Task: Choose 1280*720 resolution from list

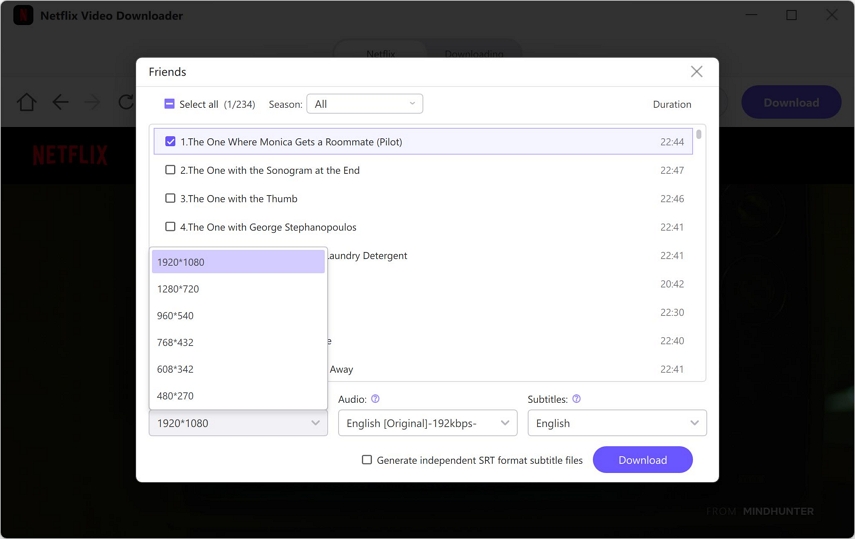Action: tap(238, 289)
